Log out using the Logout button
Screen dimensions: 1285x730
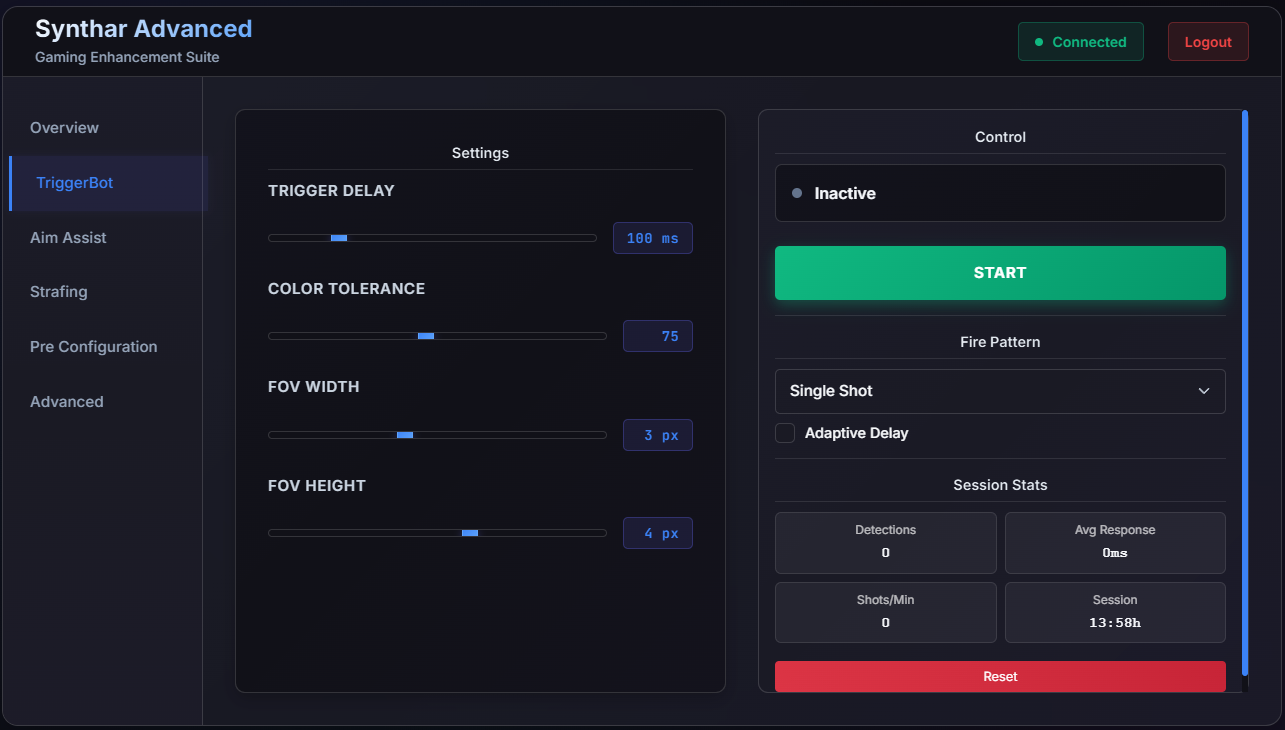(1207, 41)
